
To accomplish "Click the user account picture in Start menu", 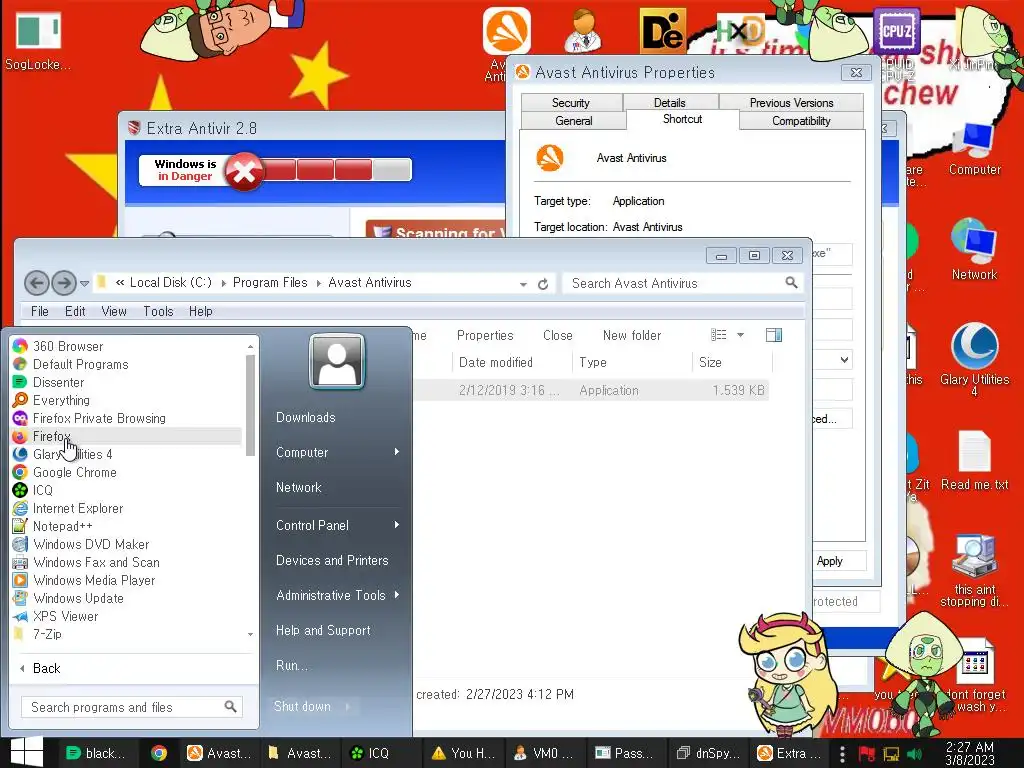I will pyautogui.click(x=337, y=361).
